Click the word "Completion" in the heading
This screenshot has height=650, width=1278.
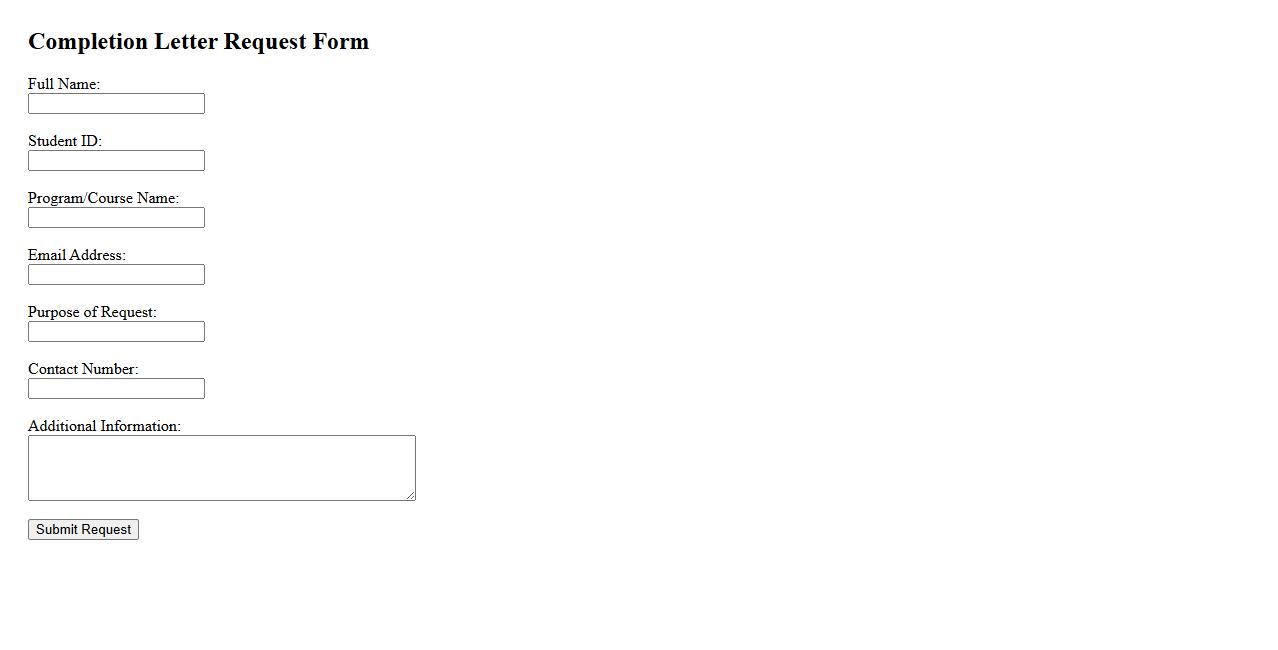click(x=88, y=42)
